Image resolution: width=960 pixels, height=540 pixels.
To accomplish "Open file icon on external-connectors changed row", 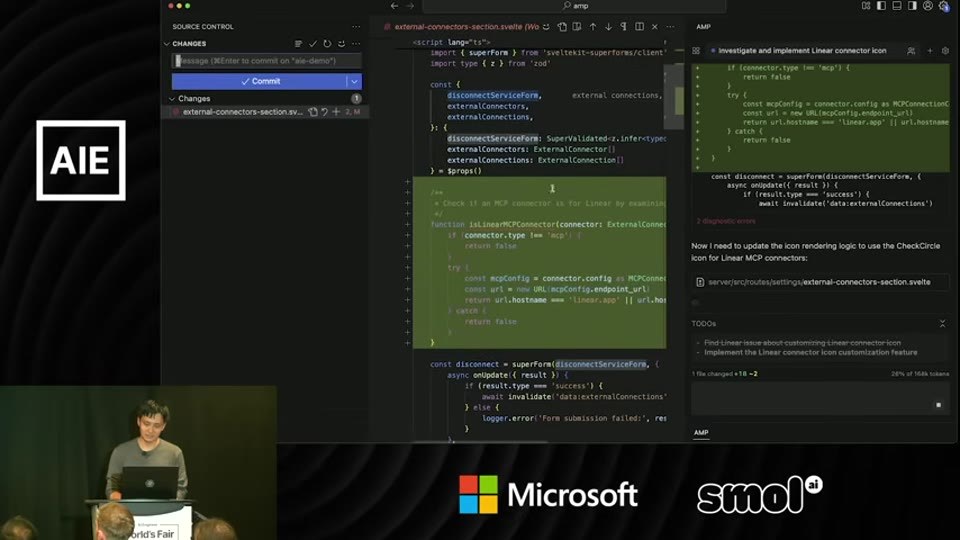I will click(x=313, y=112).
